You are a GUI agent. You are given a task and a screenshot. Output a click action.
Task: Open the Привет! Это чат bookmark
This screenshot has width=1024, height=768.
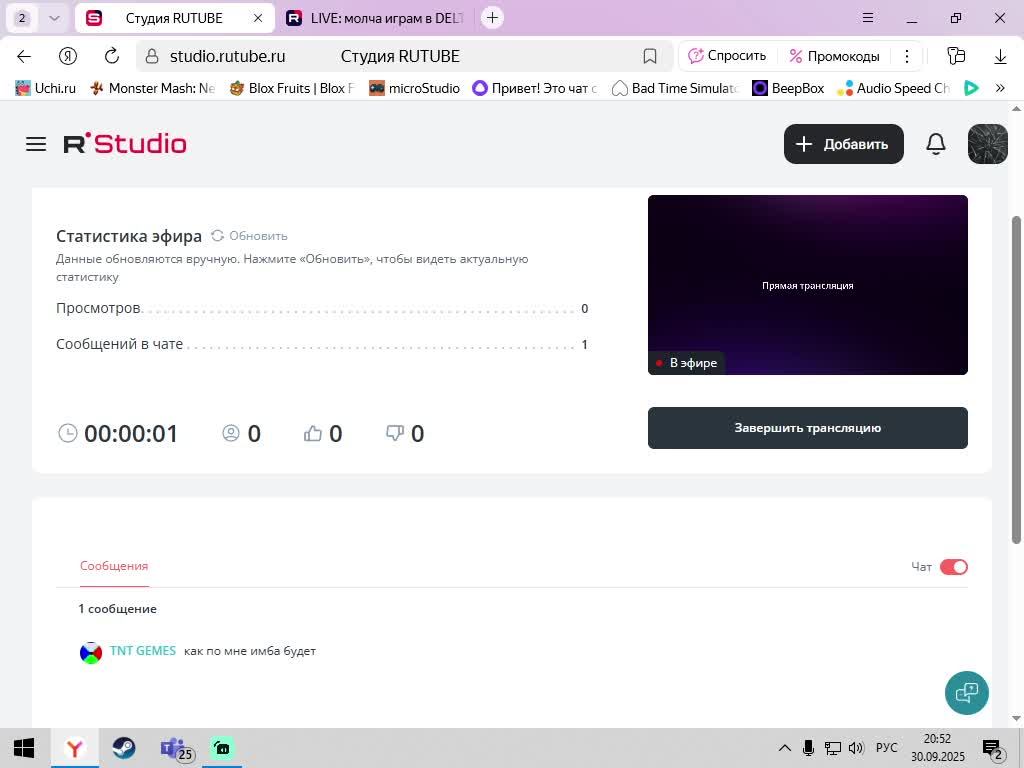click(x=535, y=88)
